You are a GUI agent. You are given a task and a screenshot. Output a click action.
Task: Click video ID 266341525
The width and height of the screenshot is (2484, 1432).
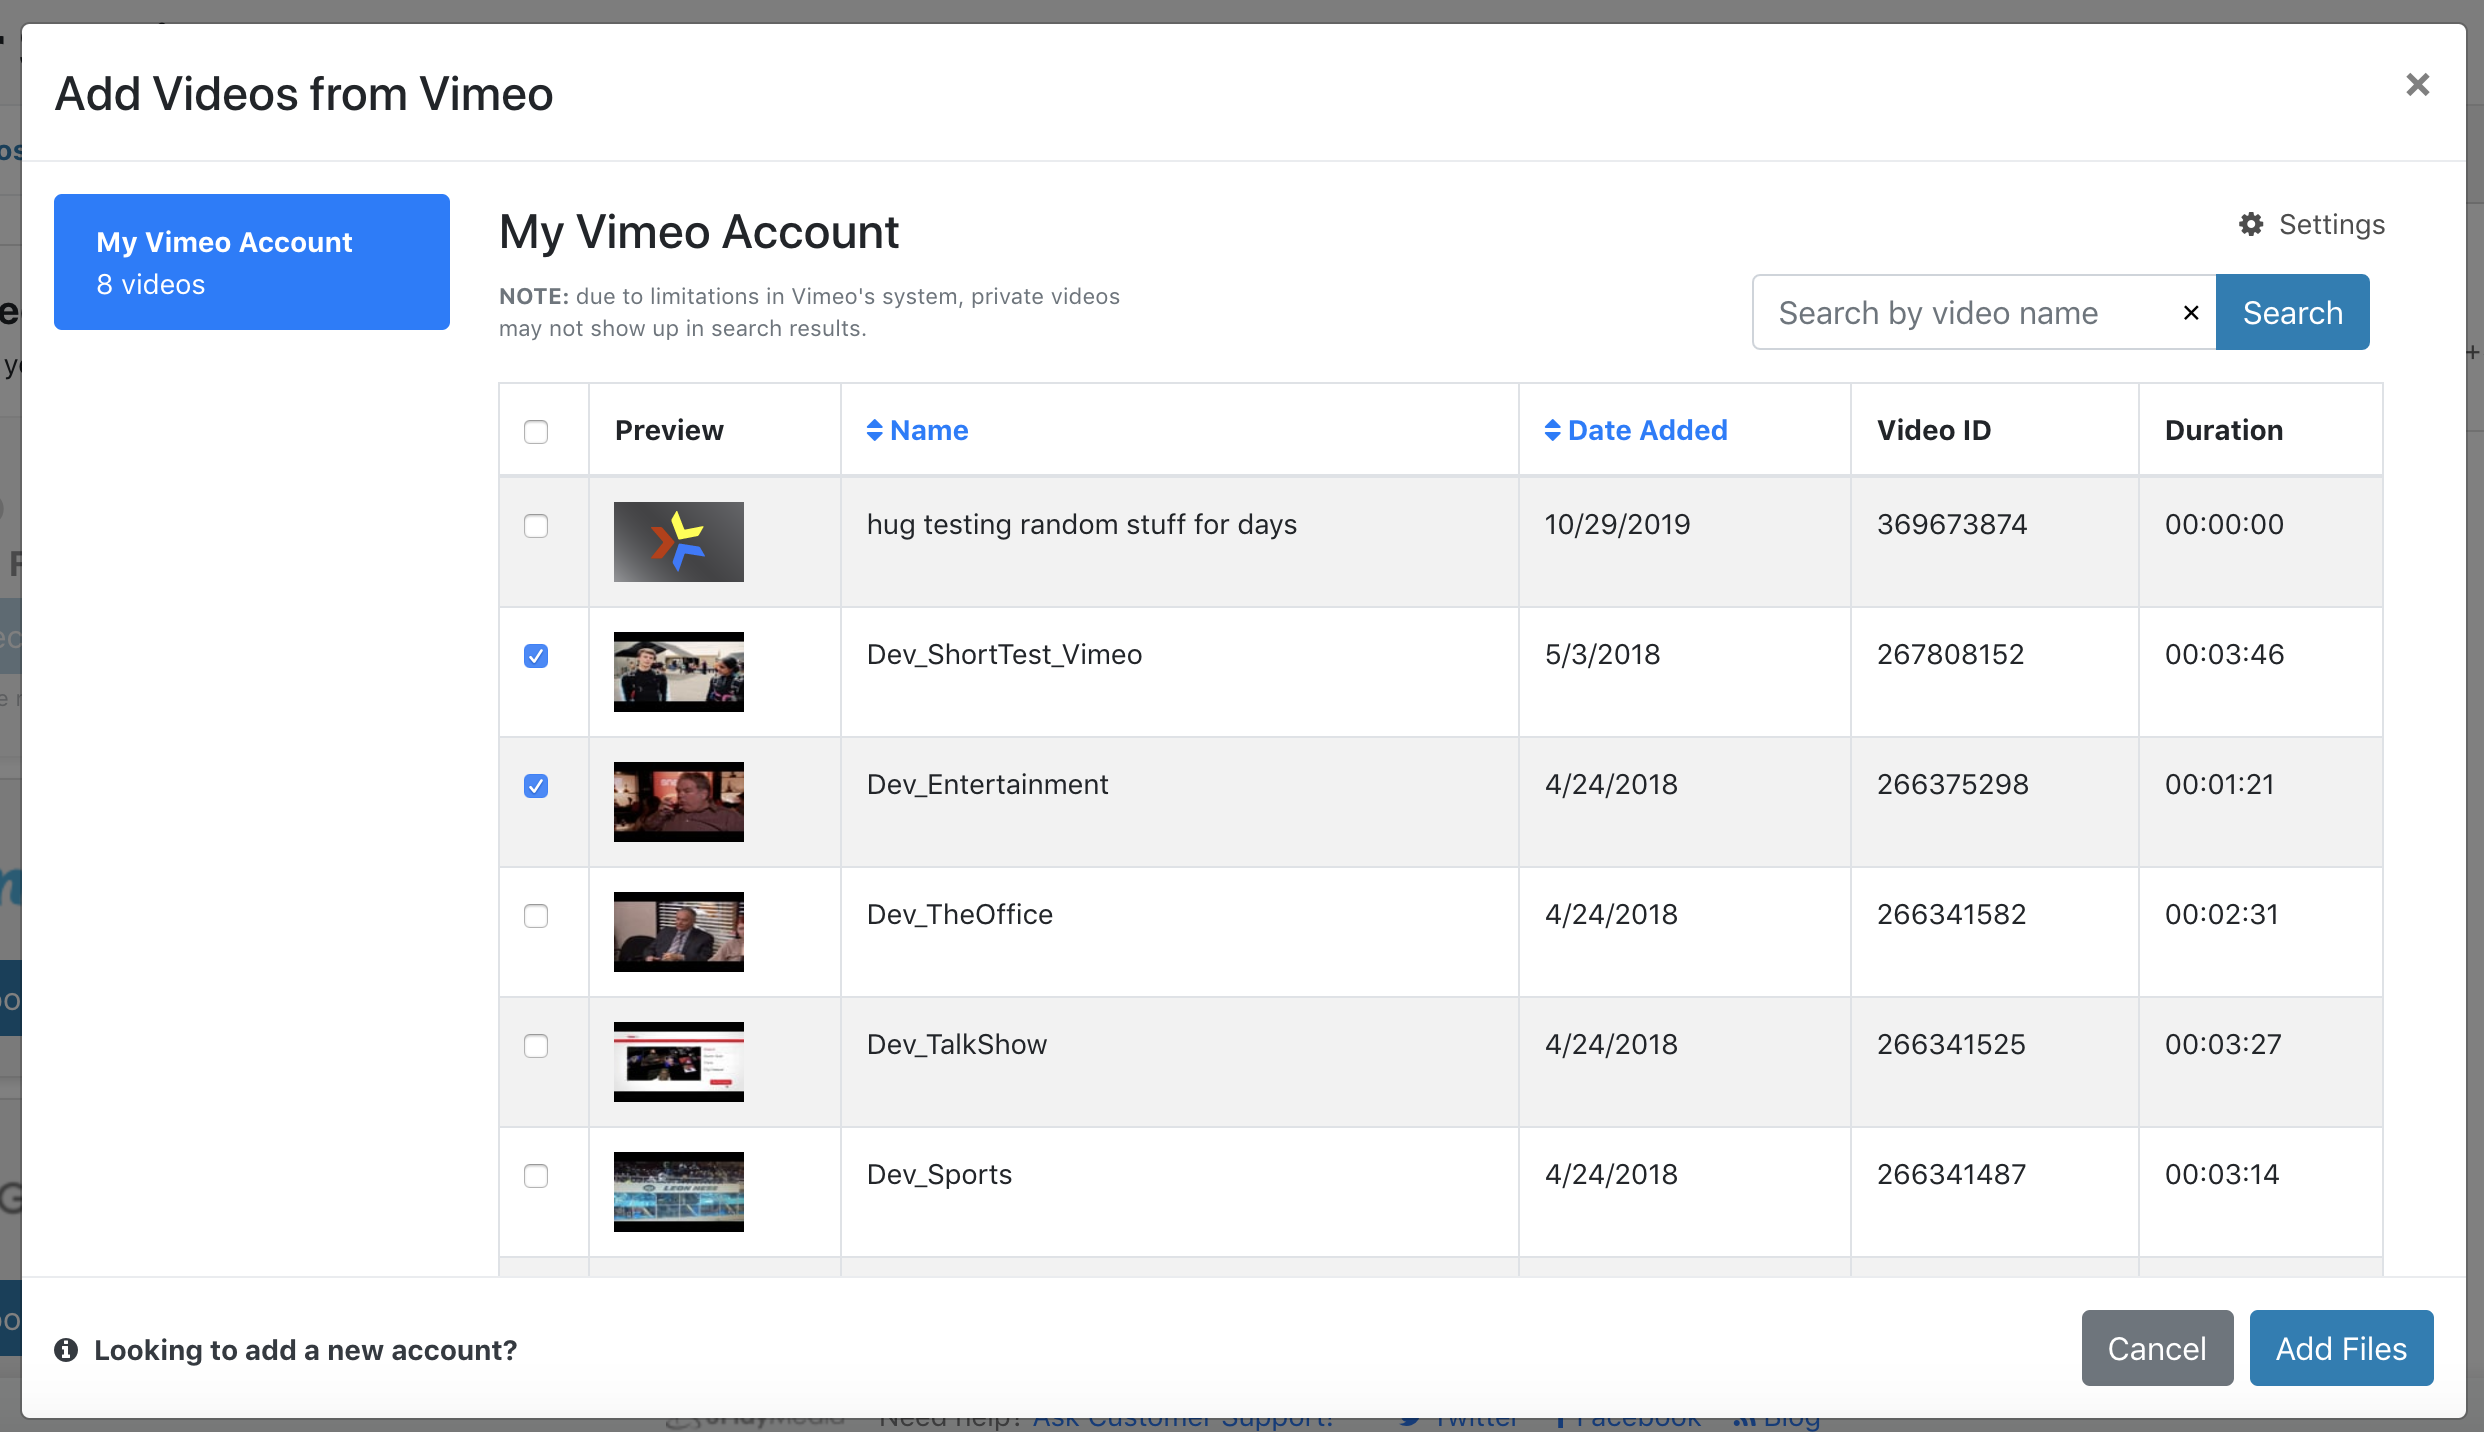click(1951, 1044)
